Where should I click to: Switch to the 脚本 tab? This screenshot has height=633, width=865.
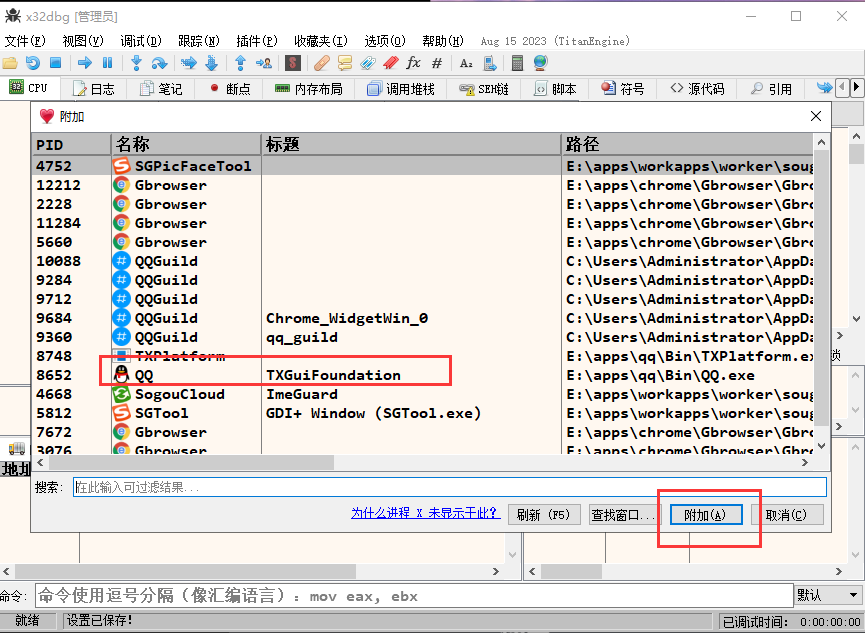tap(554, 89)
